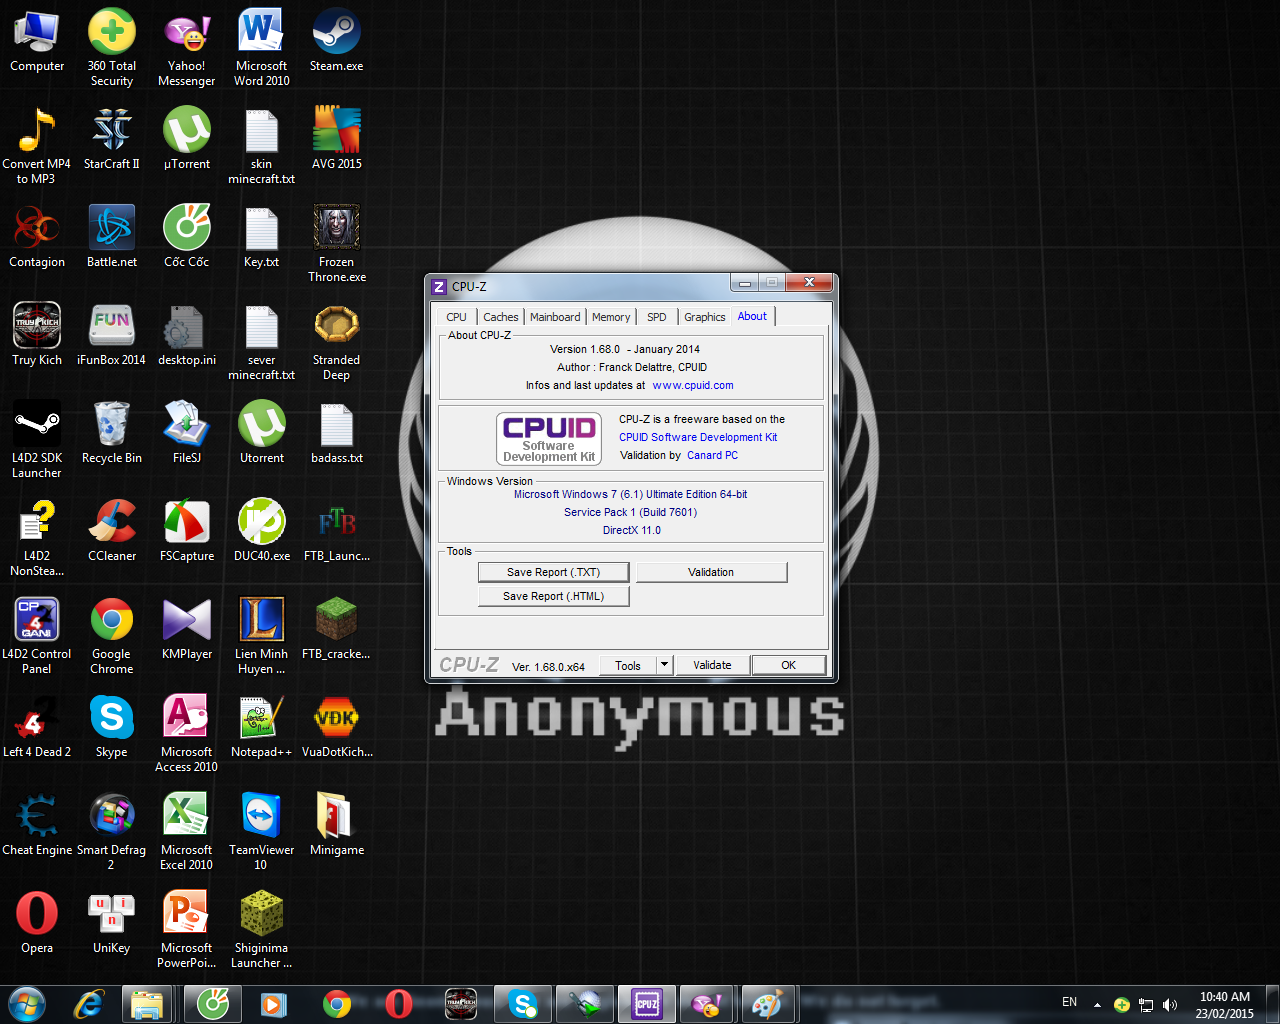Click the EN language indicator

1069,1002
